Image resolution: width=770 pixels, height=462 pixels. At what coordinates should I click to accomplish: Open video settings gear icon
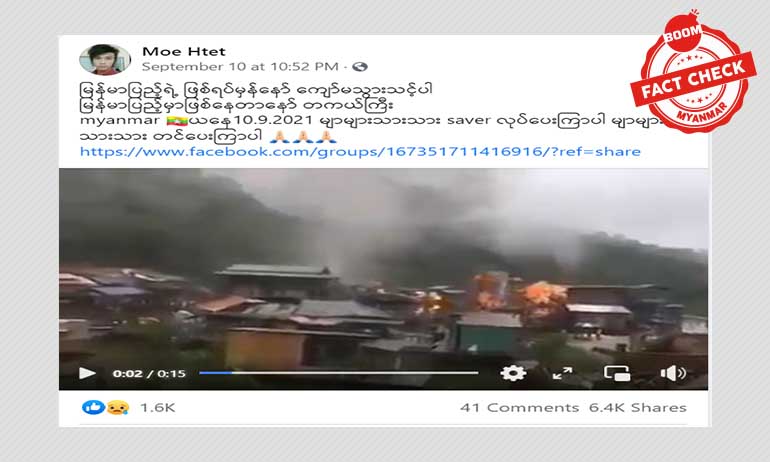coord(513,373)
